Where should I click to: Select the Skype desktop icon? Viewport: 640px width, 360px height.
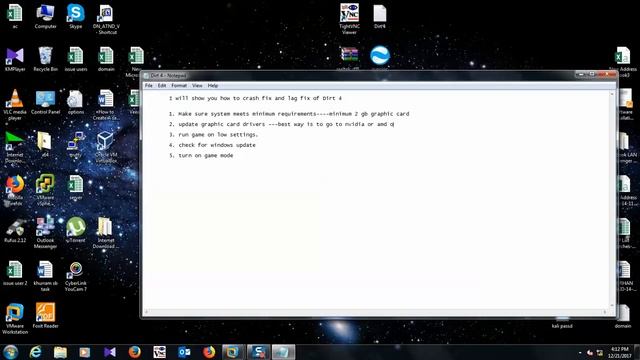click(x=76, y=16)
